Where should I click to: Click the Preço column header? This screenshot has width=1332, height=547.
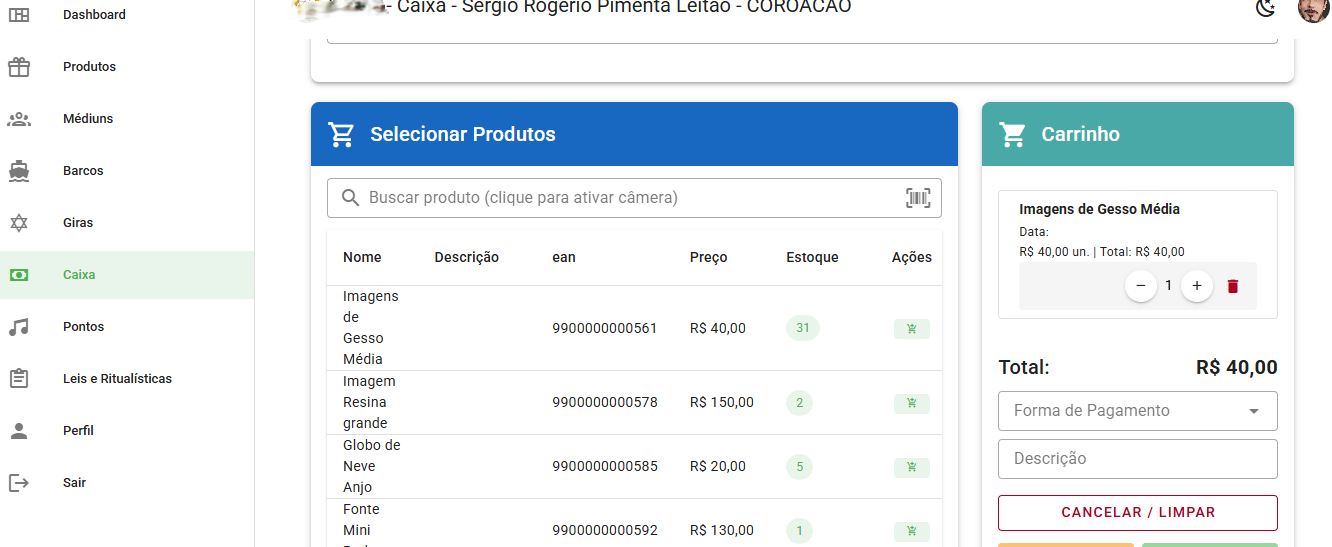click(709, 257)
